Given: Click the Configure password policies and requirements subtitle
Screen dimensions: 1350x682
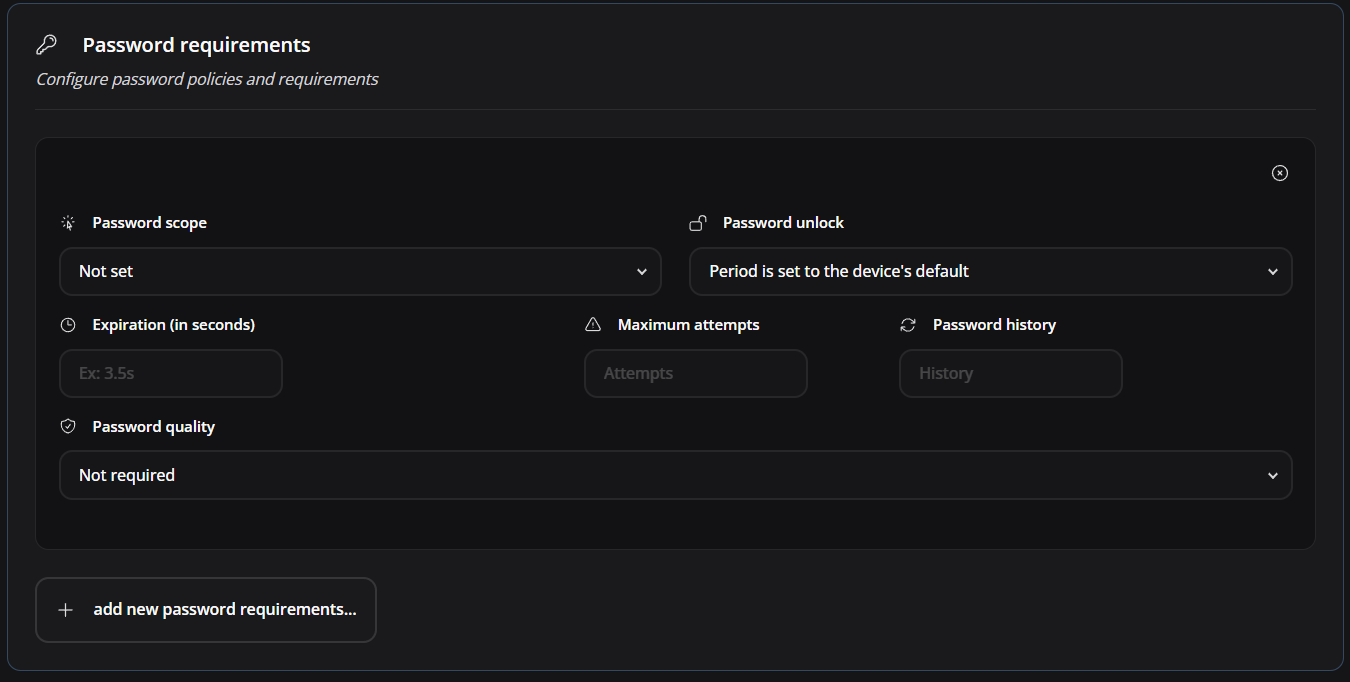Looking at the screenshot, I should [207, 79].
